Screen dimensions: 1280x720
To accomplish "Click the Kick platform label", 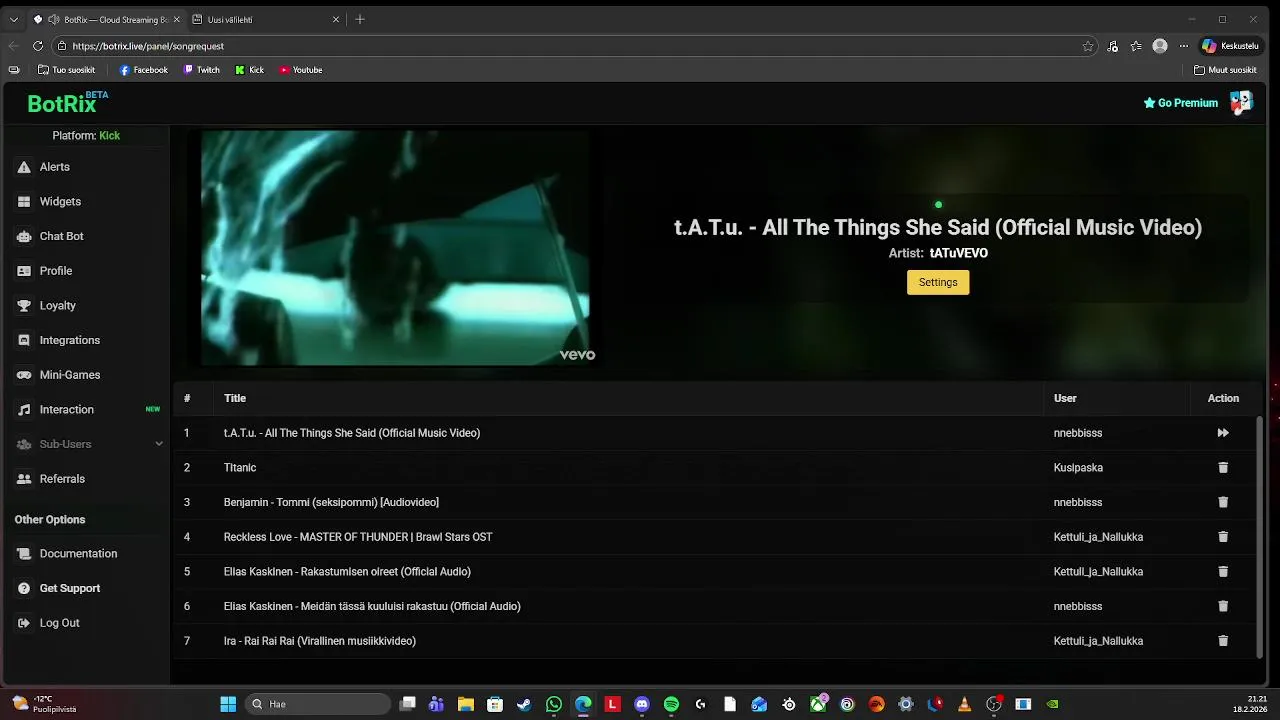I will click(109, 135).
